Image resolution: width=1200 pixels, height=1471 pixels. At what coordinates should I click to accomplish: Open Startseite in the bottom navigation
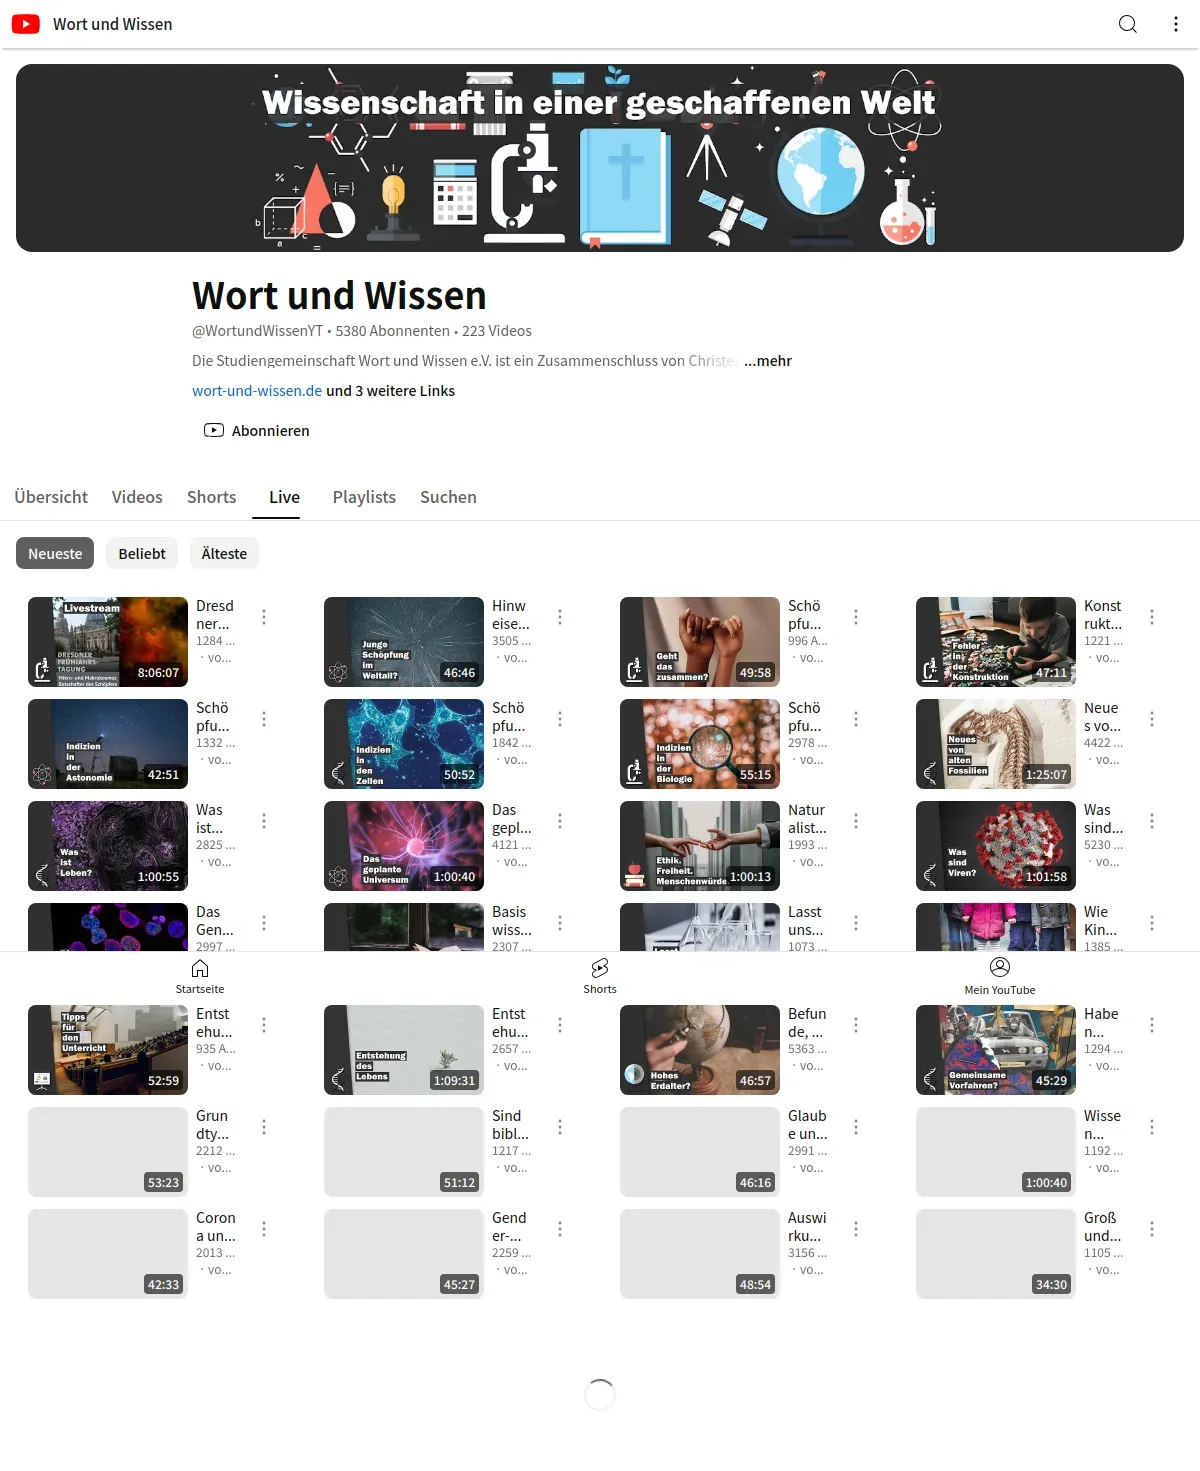click(x=200, y=976)
